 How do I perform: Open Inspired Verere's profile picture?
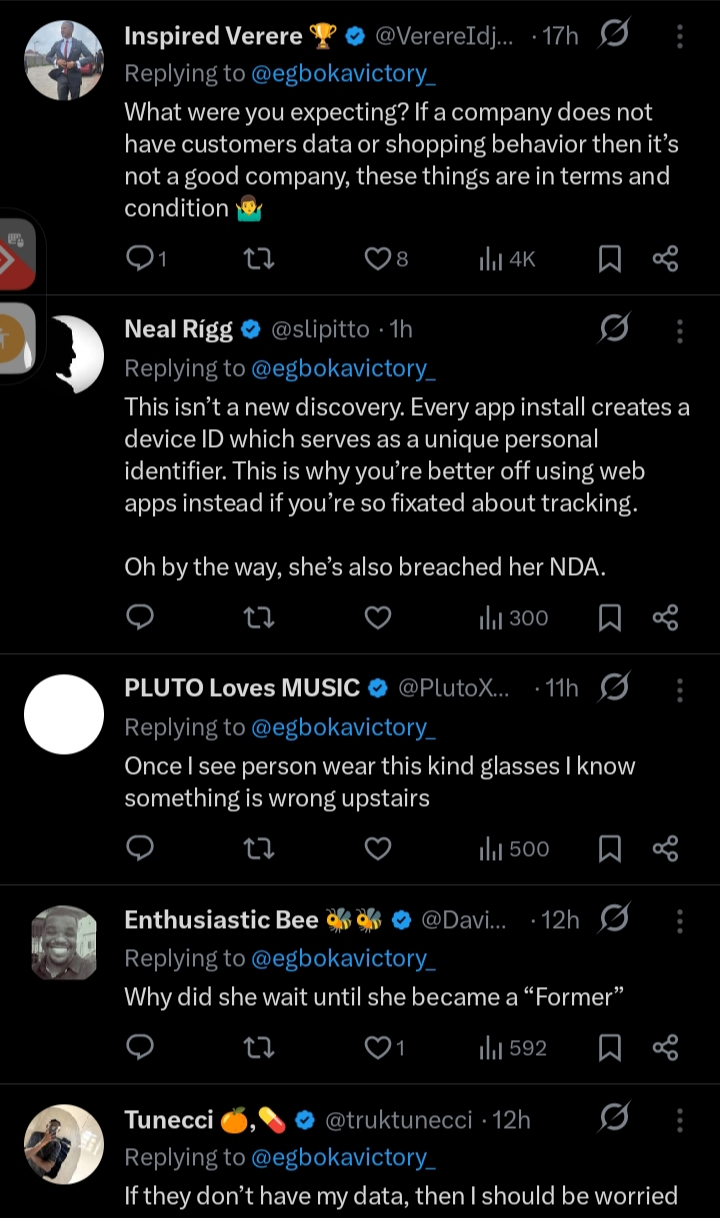(64, 60)
